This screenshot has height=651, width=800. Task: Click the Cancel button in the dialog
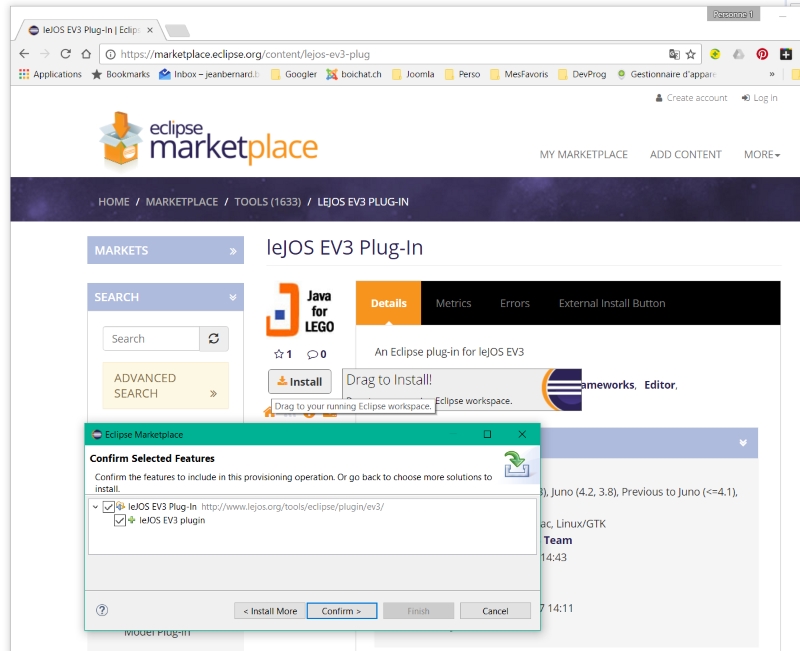(495, 611)
